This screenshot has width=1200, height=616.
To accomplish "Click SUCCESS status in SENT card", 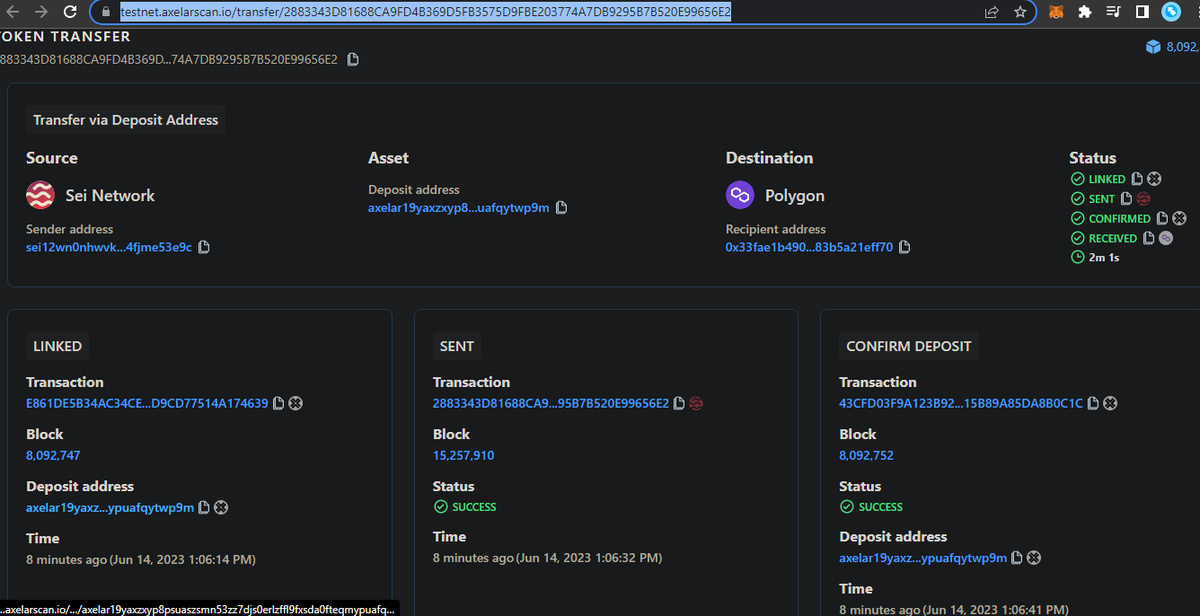I will [466, 507].
